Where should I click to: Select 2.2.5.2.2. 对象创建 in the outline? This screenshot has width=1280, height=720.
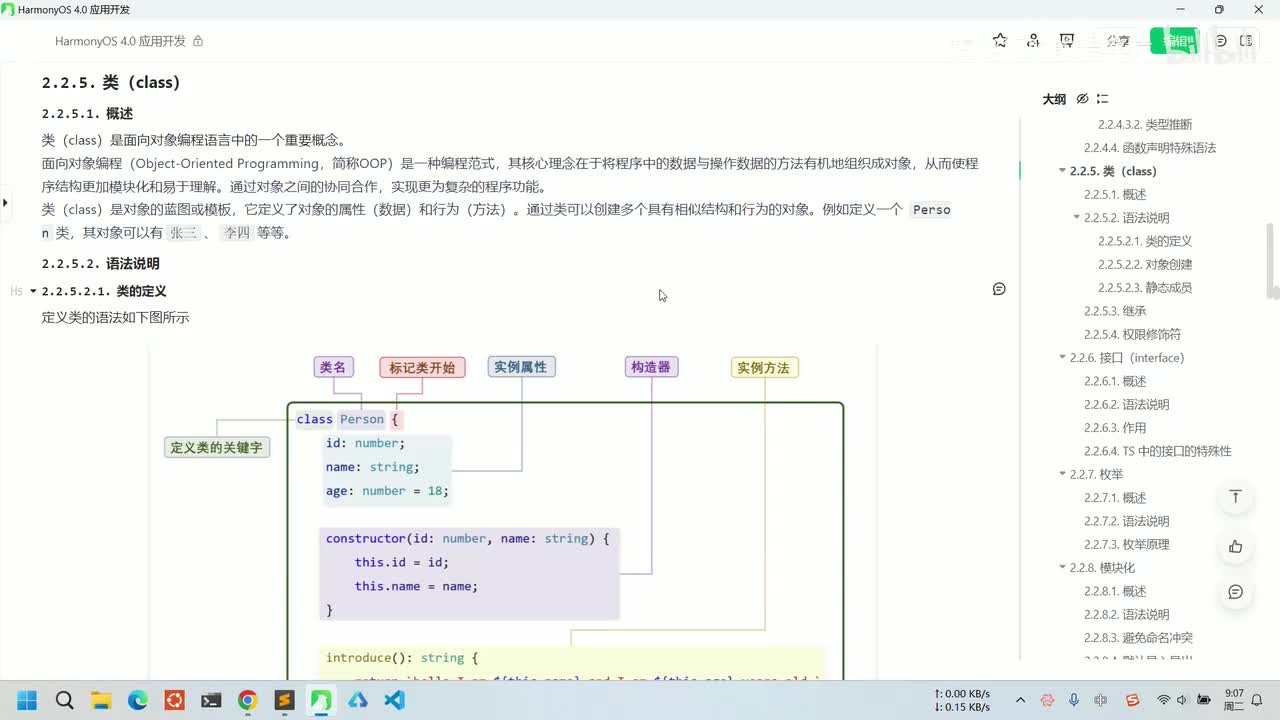pos(1145,265)
